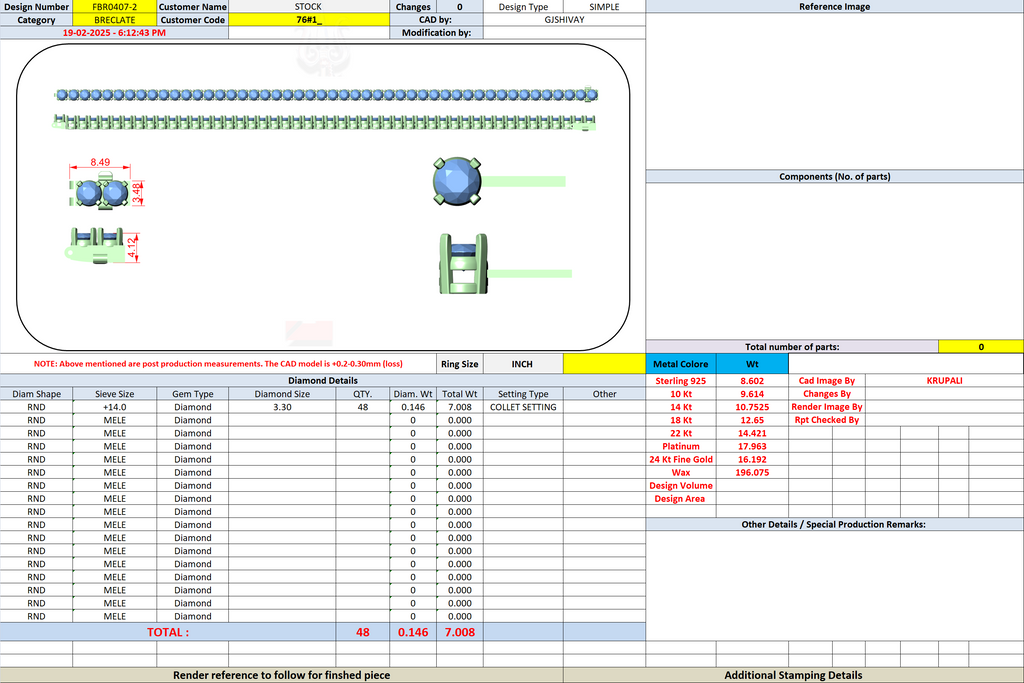Click the 10 Kt weight 9.614
1024x683 pixels.
tap(752, 394)
